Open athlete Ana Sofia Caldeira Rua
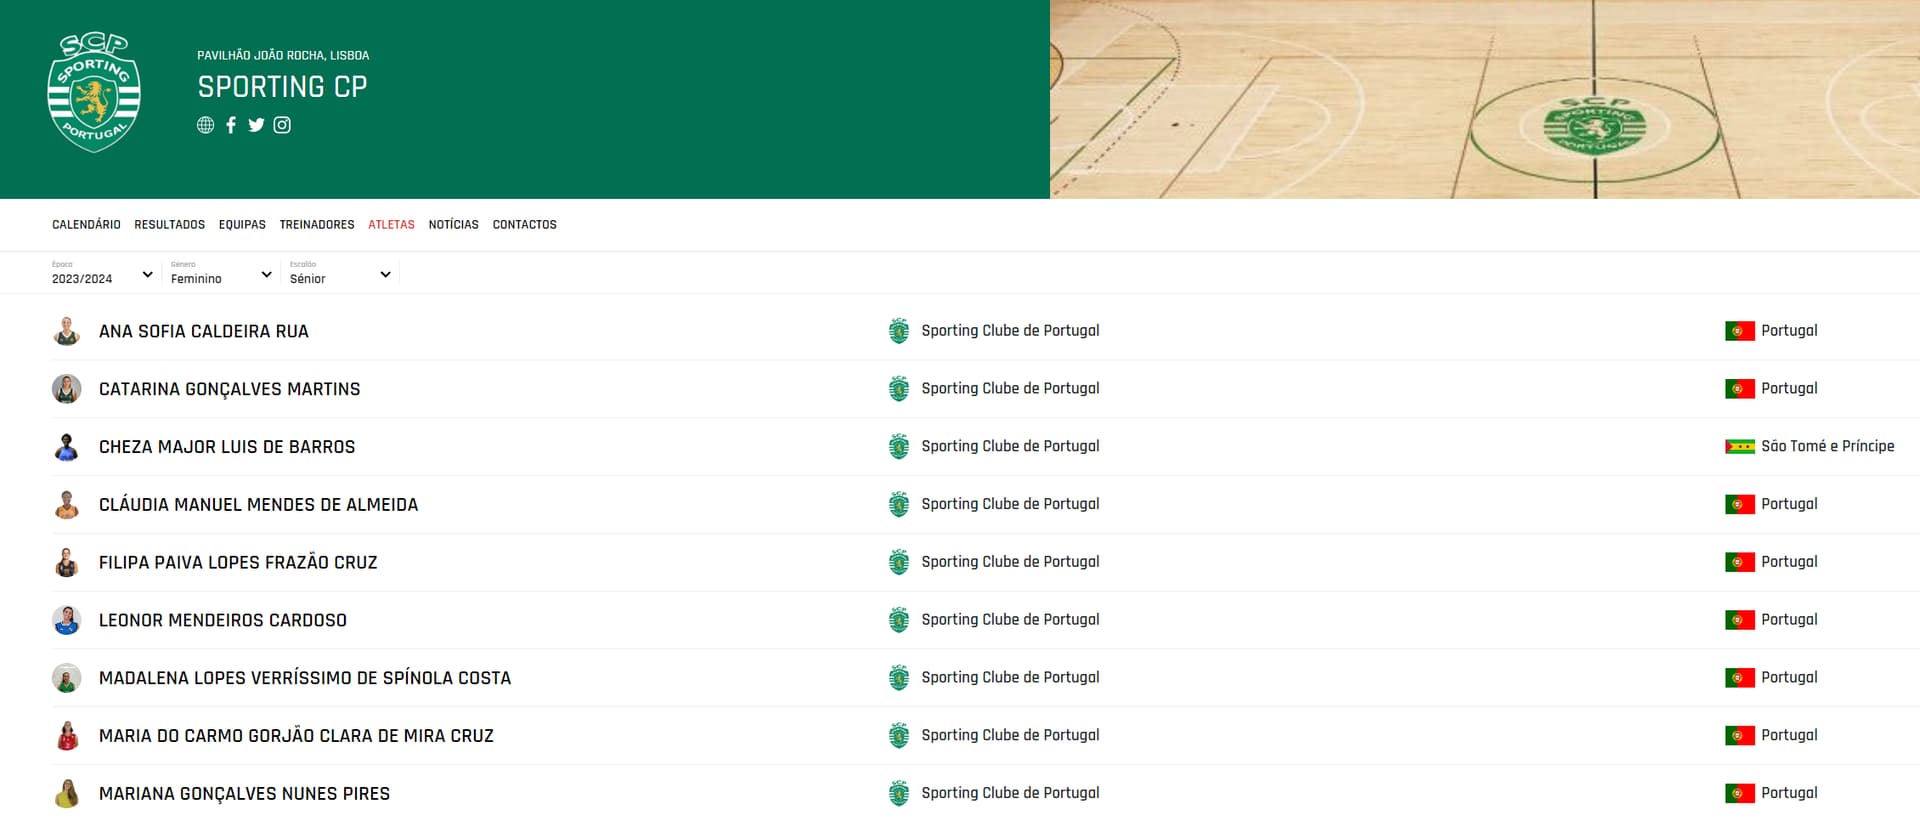1920x838 pixels. point(204,331)
